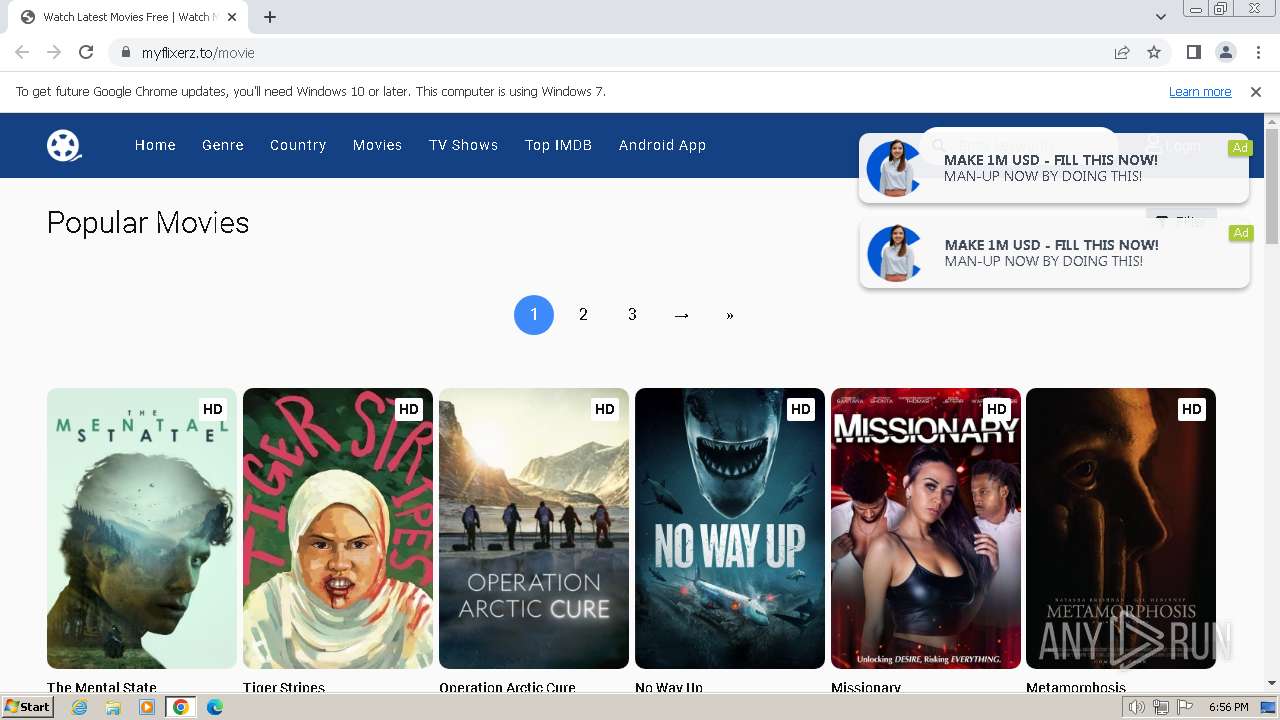Open Windows Media Player taskbar icon
The width and height of the screenshot is (1280, 720).
point(147,707)
